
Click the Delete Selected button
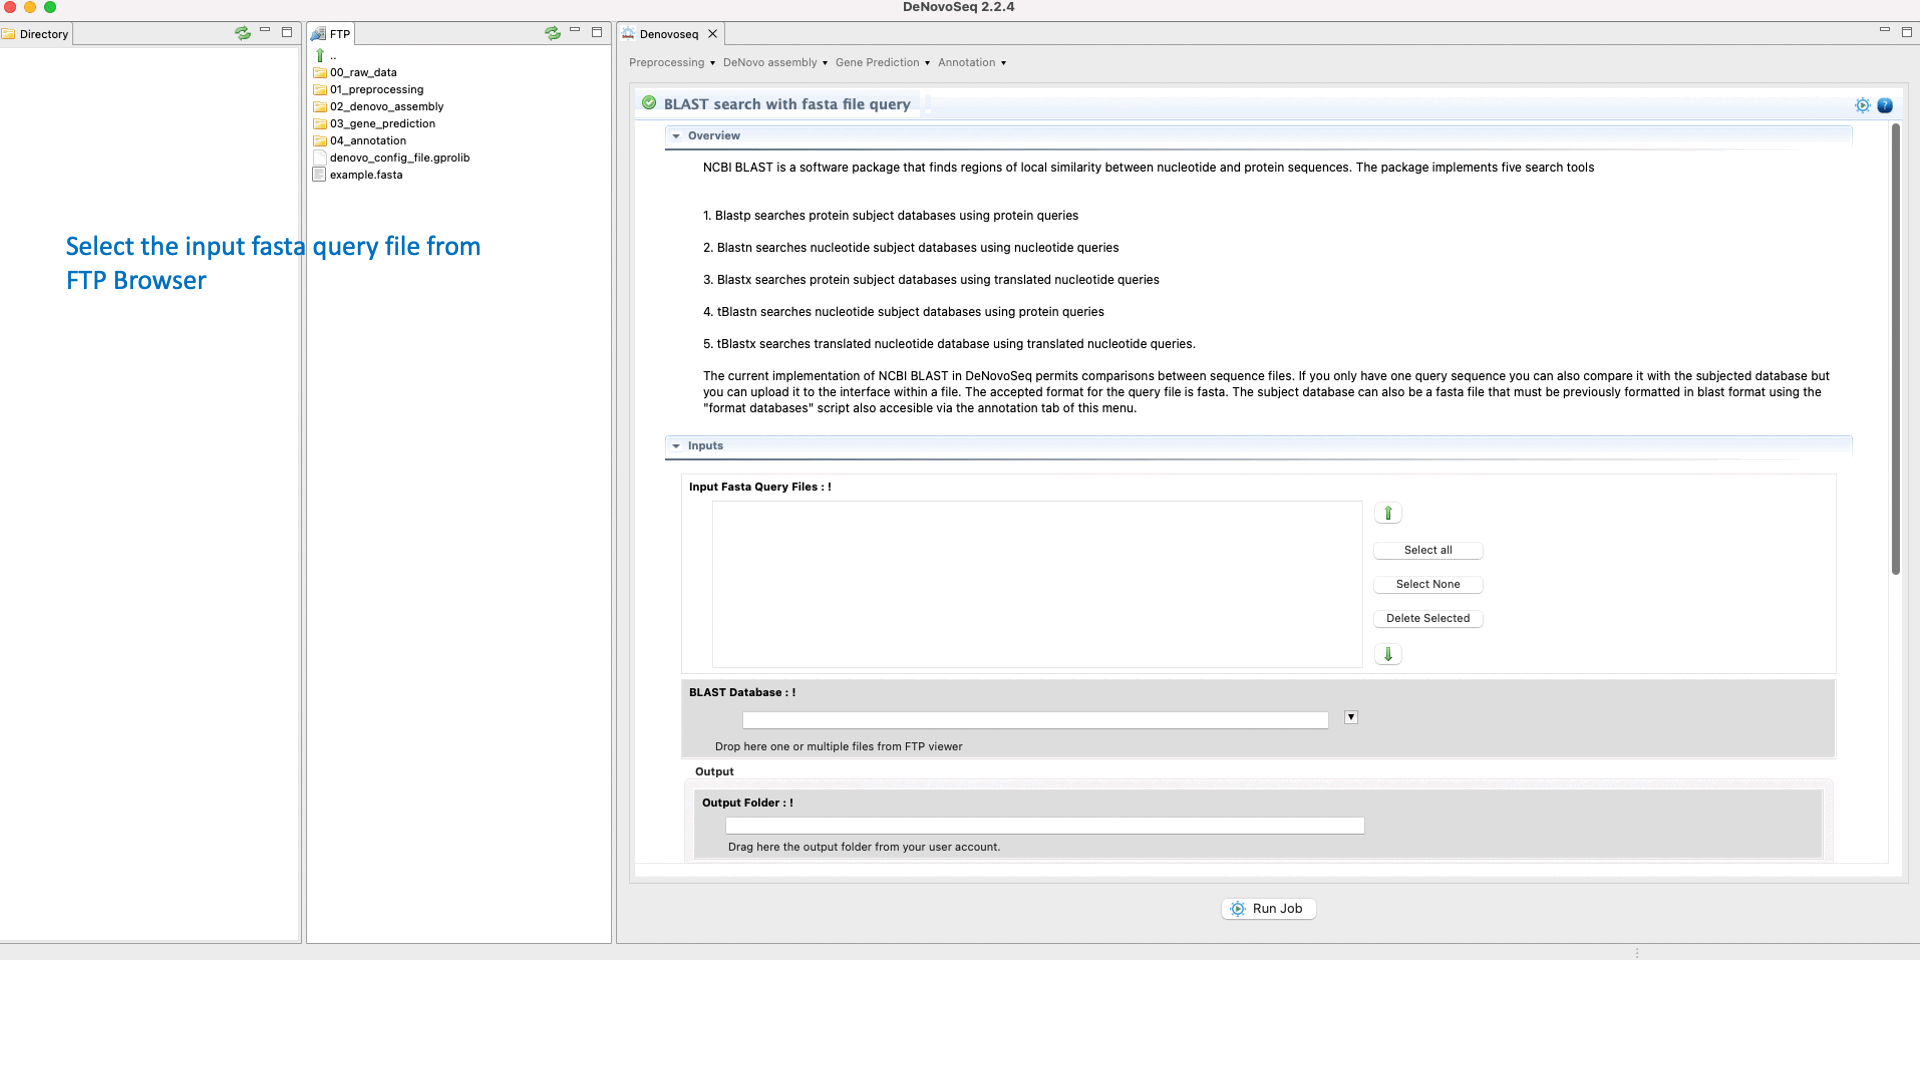pos(1427,618)
